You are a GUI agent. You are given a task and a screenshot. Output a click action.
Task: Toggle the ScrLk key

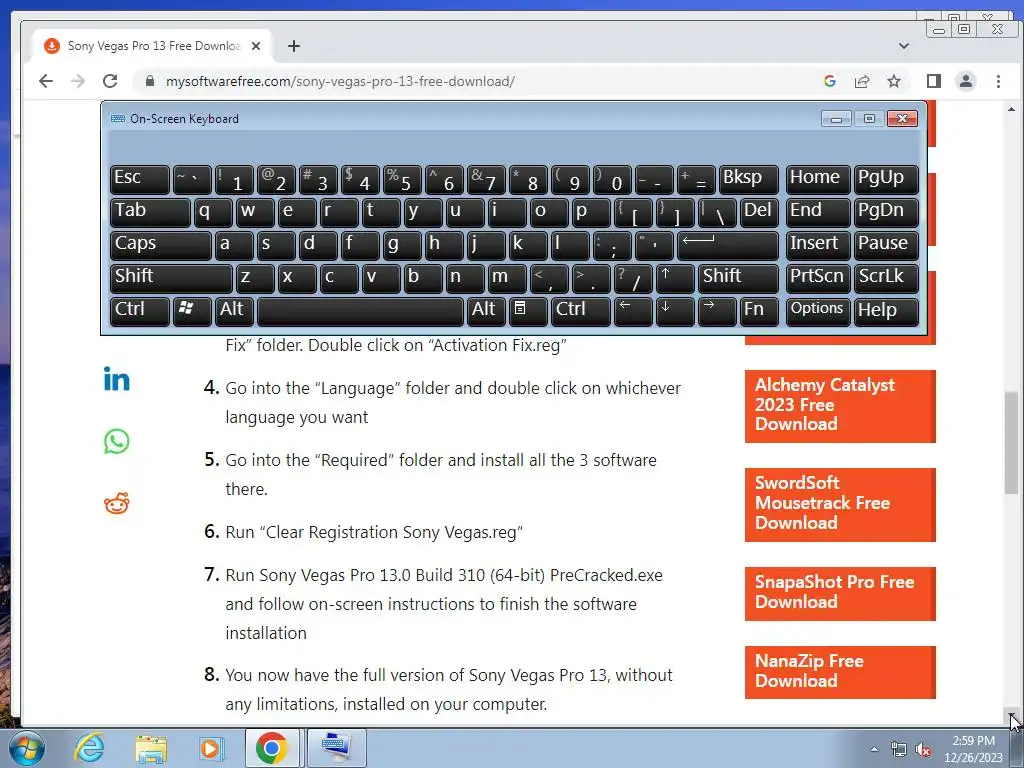[886, 278]
